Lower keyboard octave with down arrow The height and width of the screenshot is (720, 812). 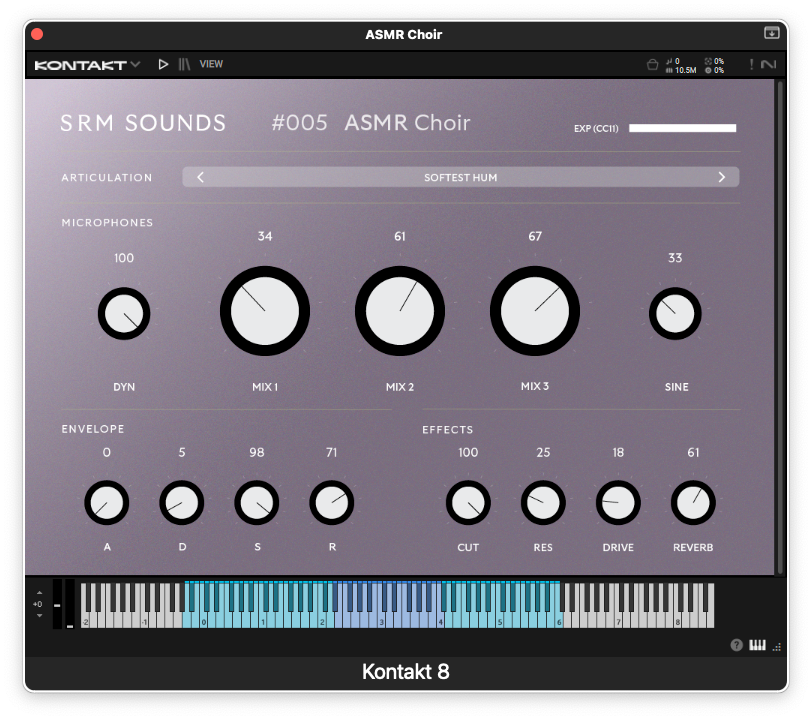point(39,615)
